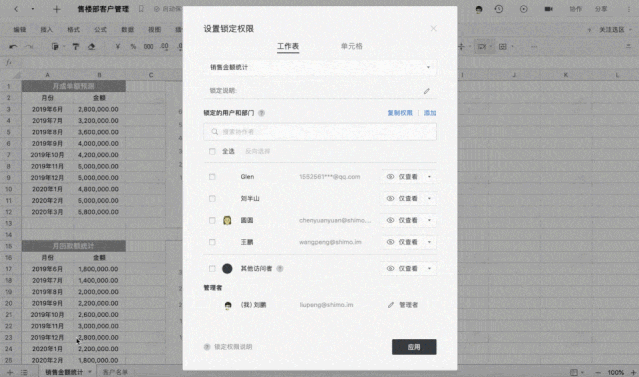The height and width of the screenshot is (377, 639).
Task: Close the lock permission dialog with X
Action: tap(433, 29)
